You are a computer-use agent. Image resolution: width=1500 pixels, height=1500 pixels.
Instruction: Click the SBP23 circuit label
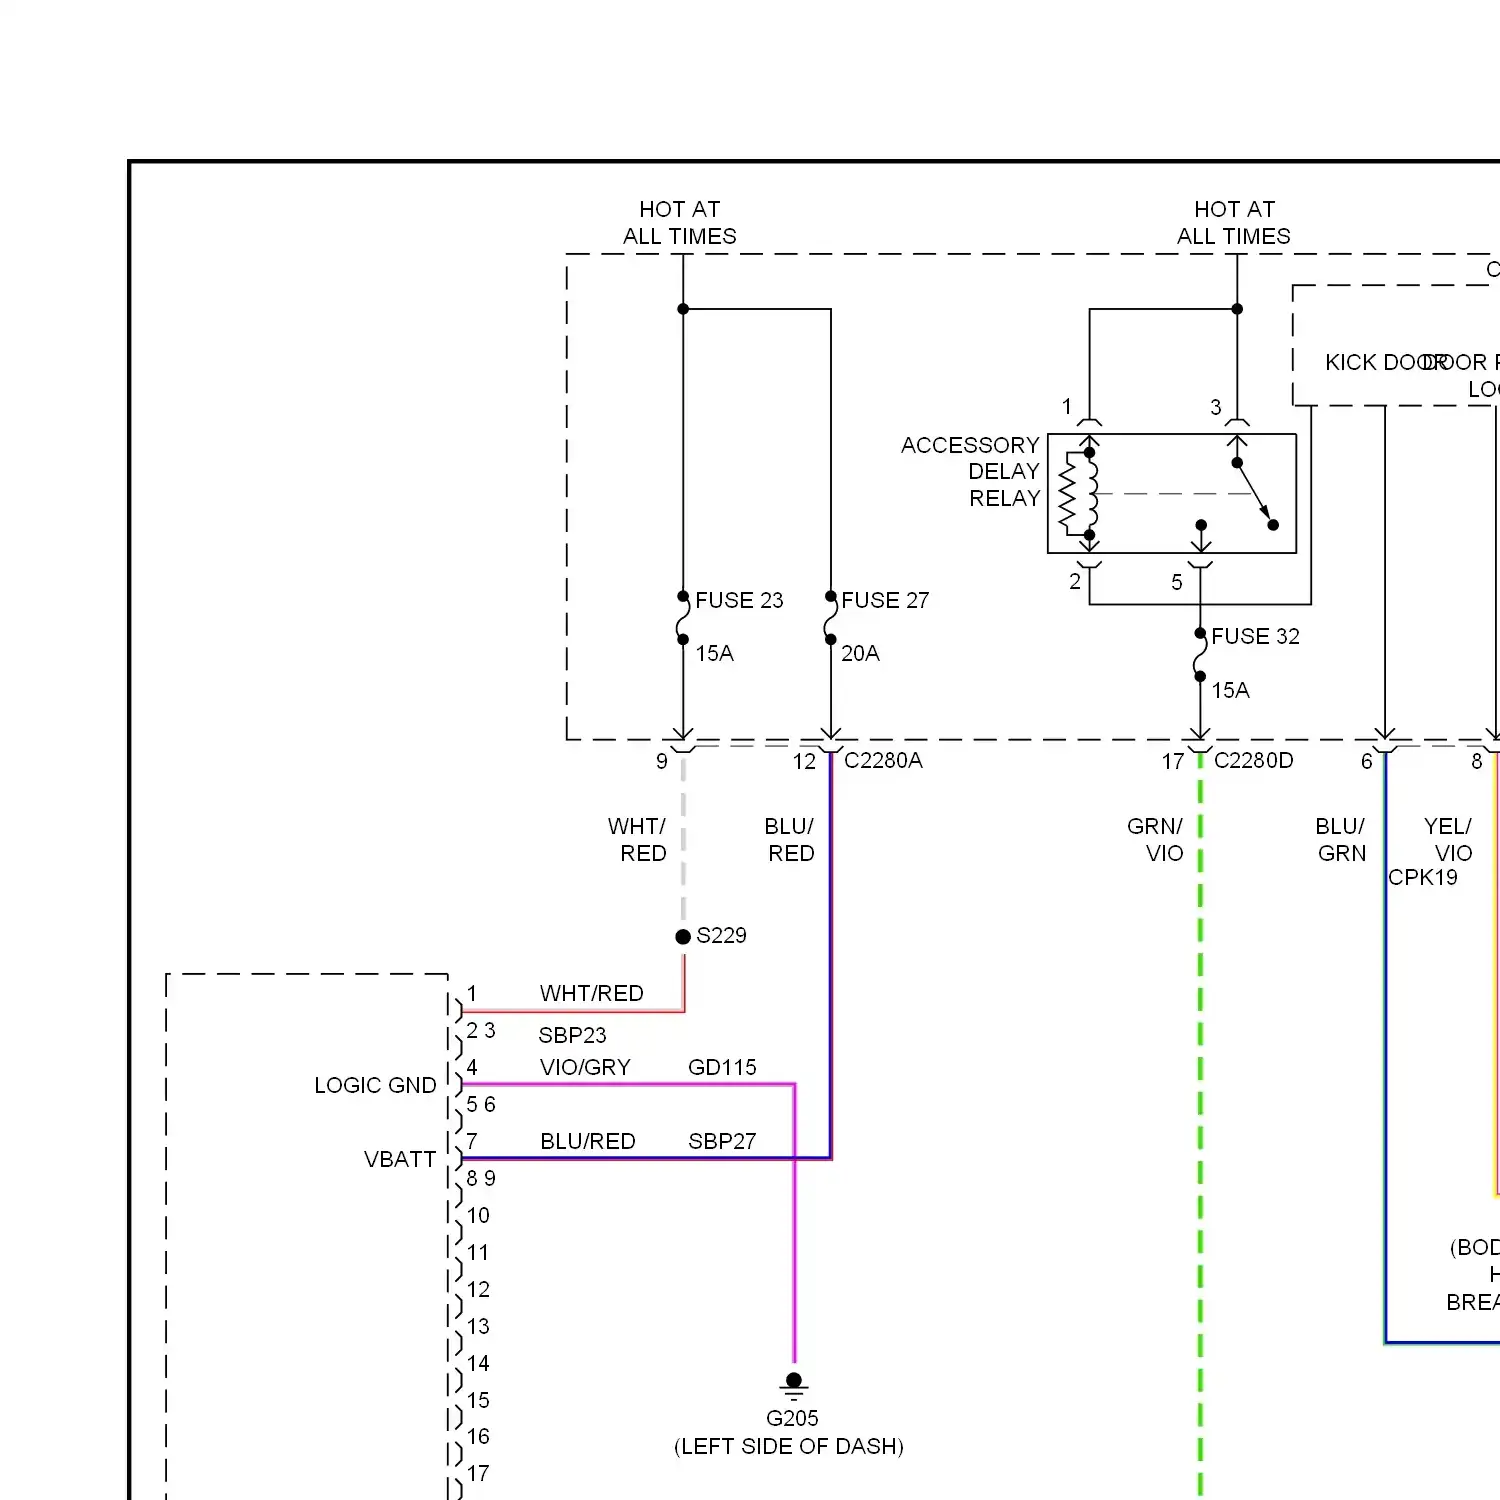click(572, 1035)
